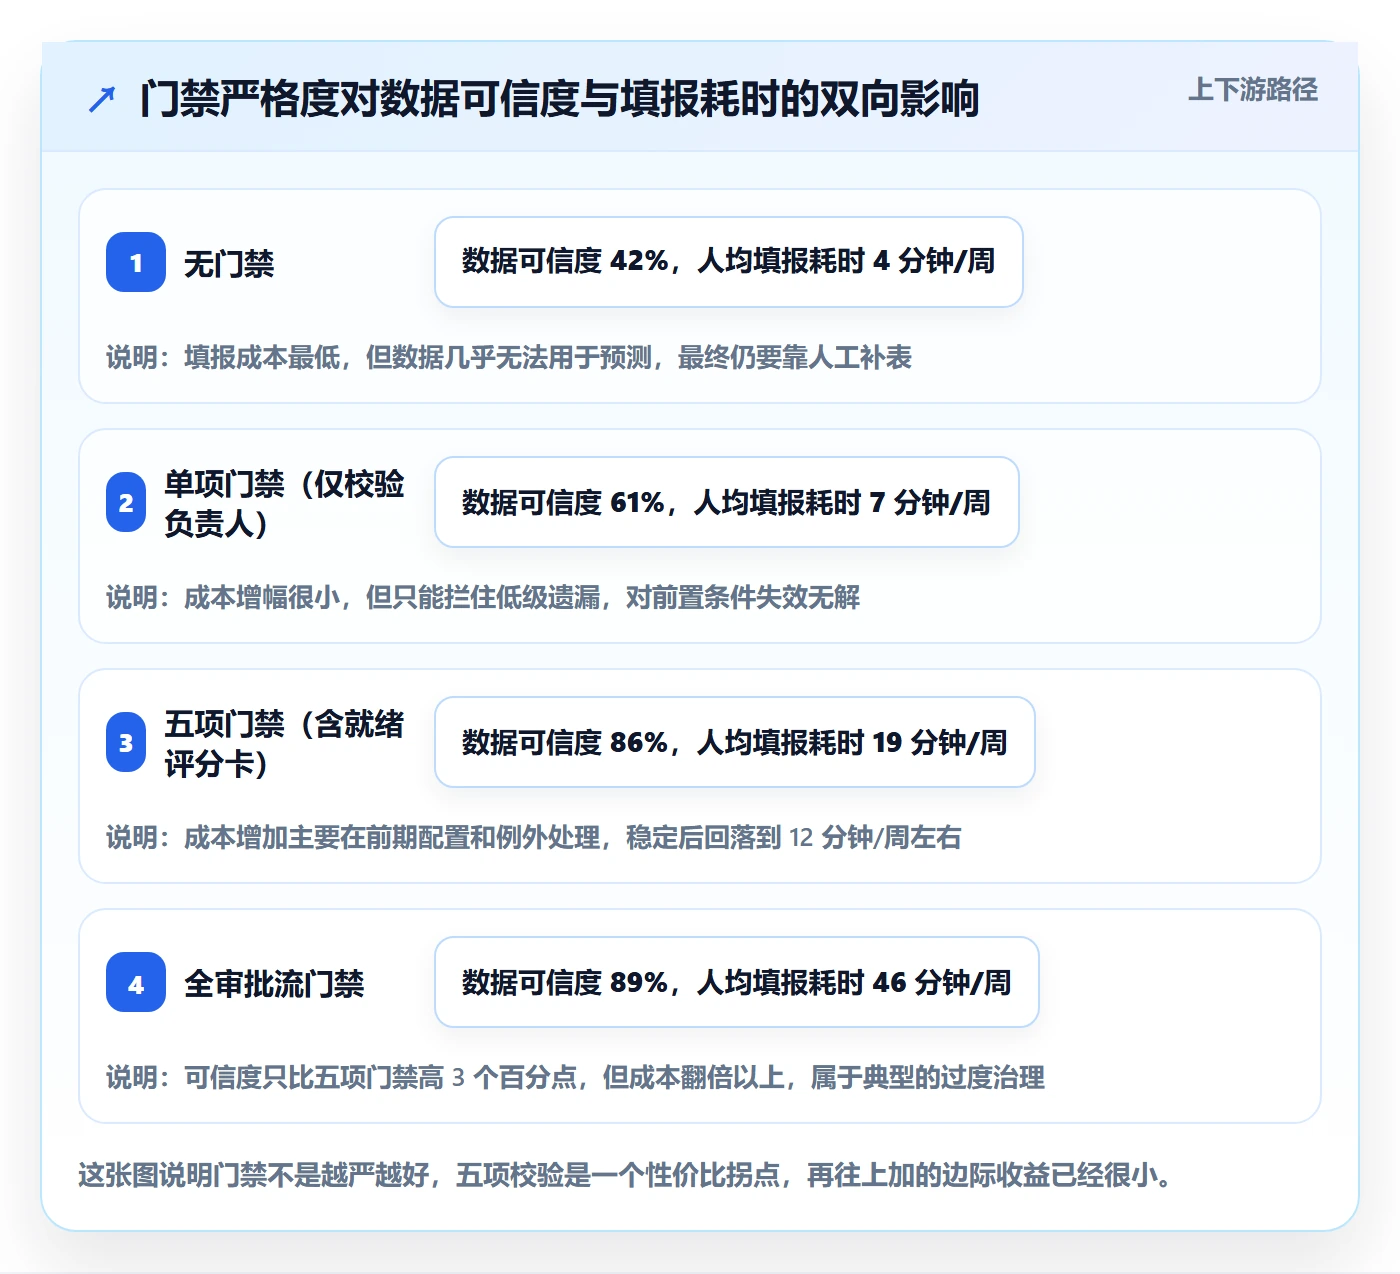Select the 全审批流门禁 step label
1400x1274 pixels.
pos(274,984)
